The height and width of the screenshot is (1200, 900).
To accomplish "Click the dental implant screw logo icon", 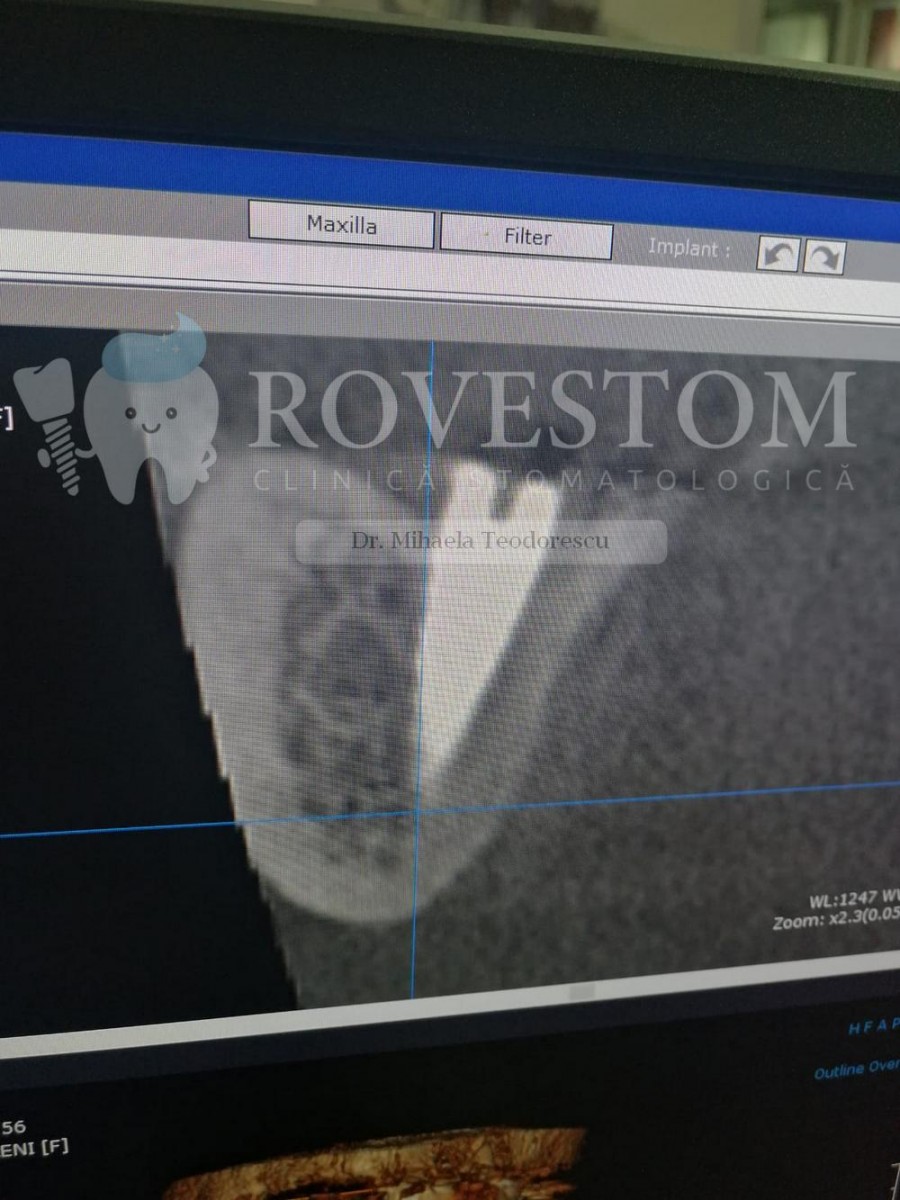I will (x=54, y=422).
